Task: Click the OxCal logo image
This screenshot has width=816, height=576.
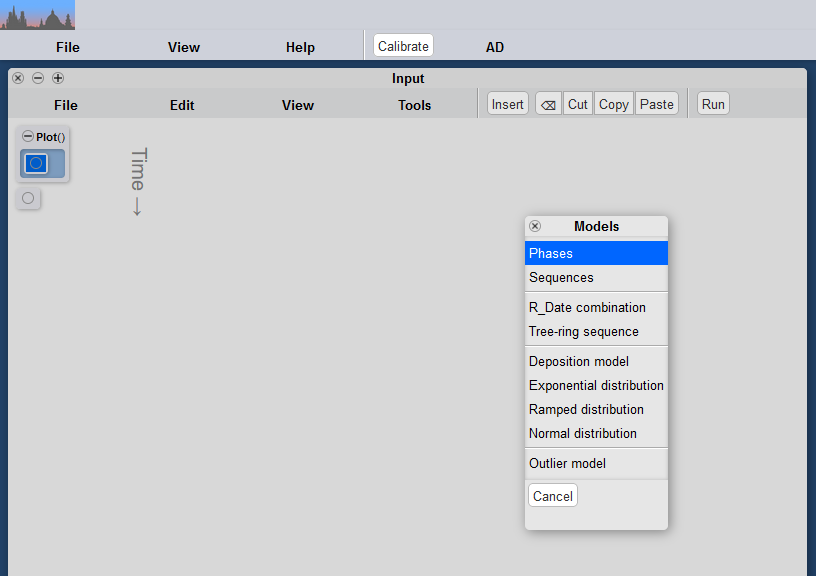Action: [x=37, y=15]
